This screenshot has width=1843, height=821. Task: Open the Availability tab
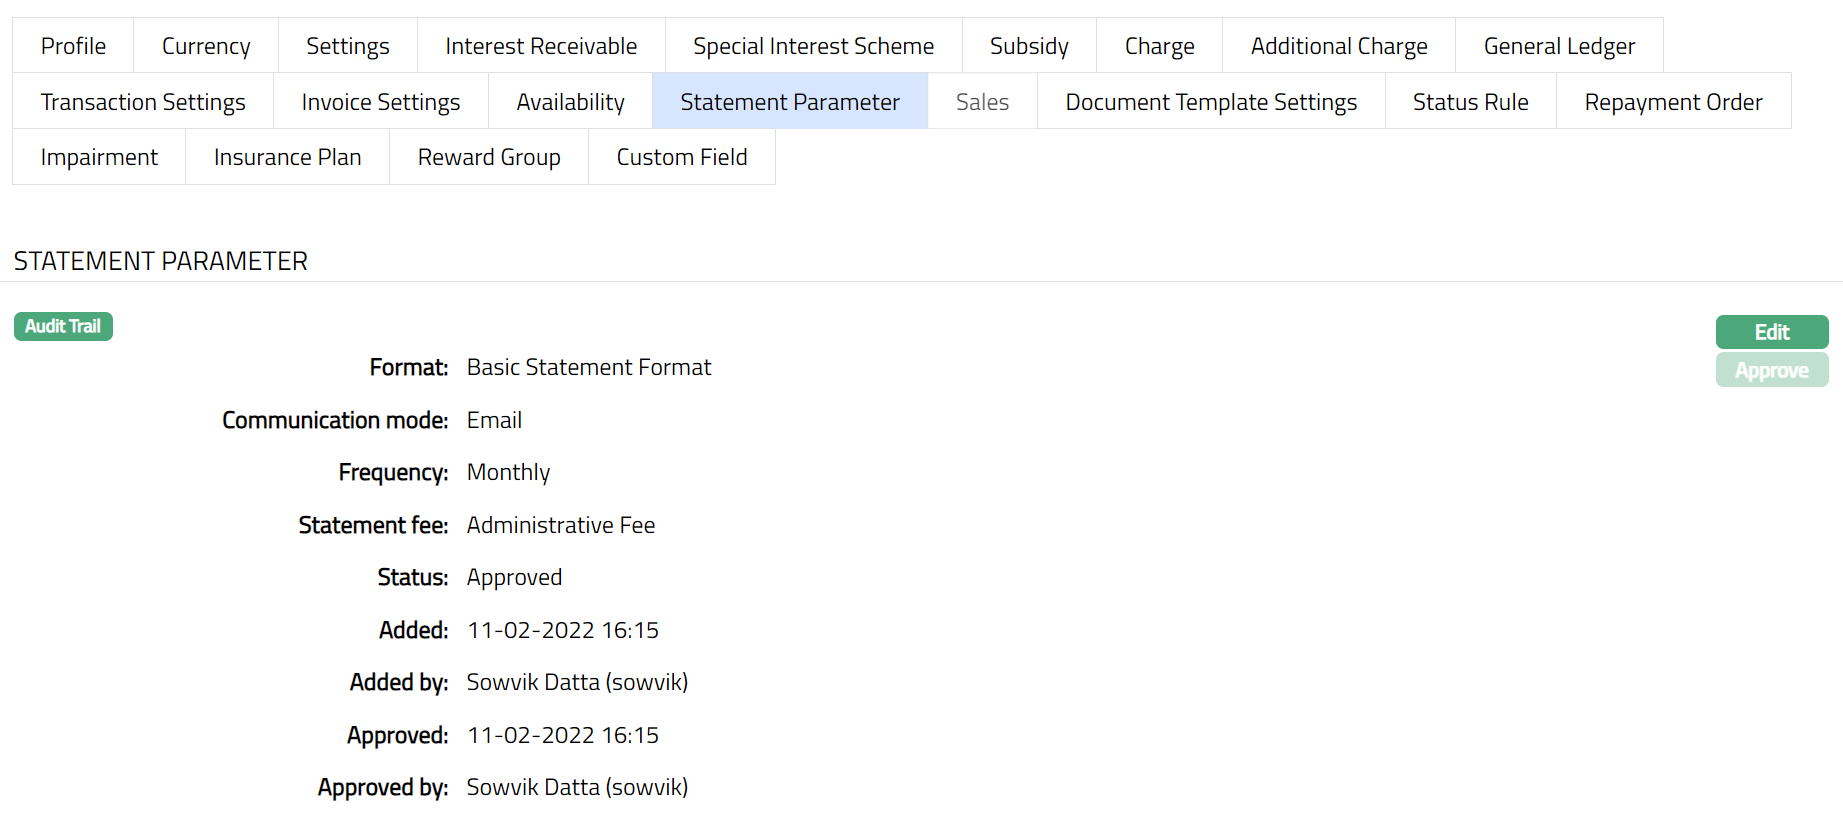[570, 102]
